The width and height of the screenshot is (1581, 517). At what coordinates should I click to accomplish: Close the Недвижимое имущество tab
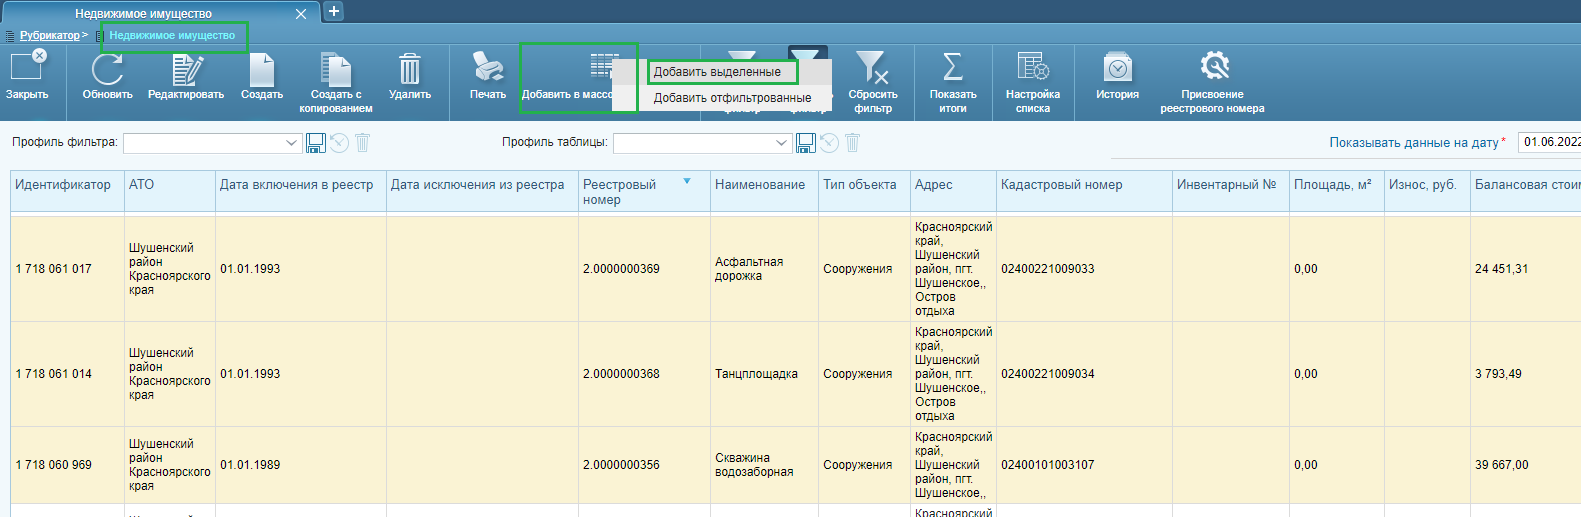[301, 14]
